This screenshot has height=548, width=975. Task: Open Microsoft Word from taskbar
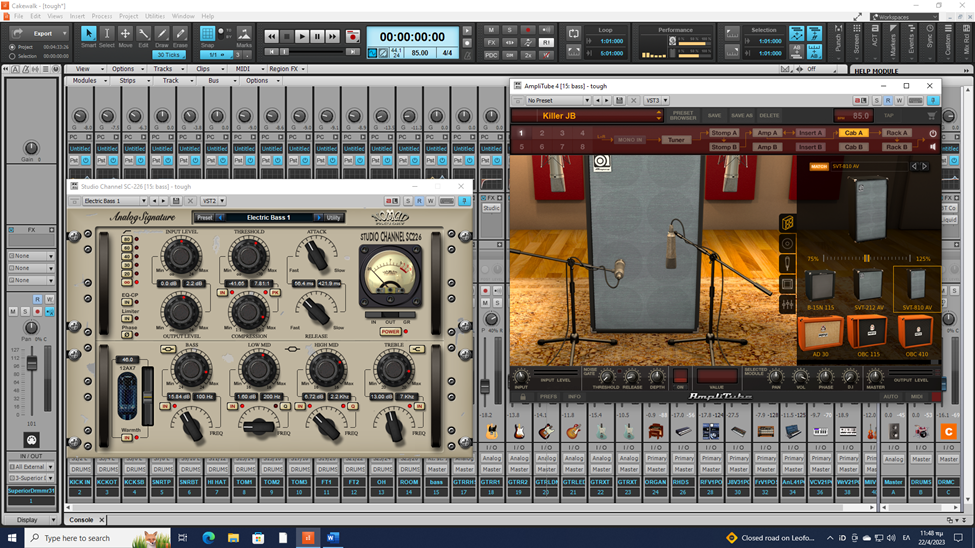[x=333, y=537]
